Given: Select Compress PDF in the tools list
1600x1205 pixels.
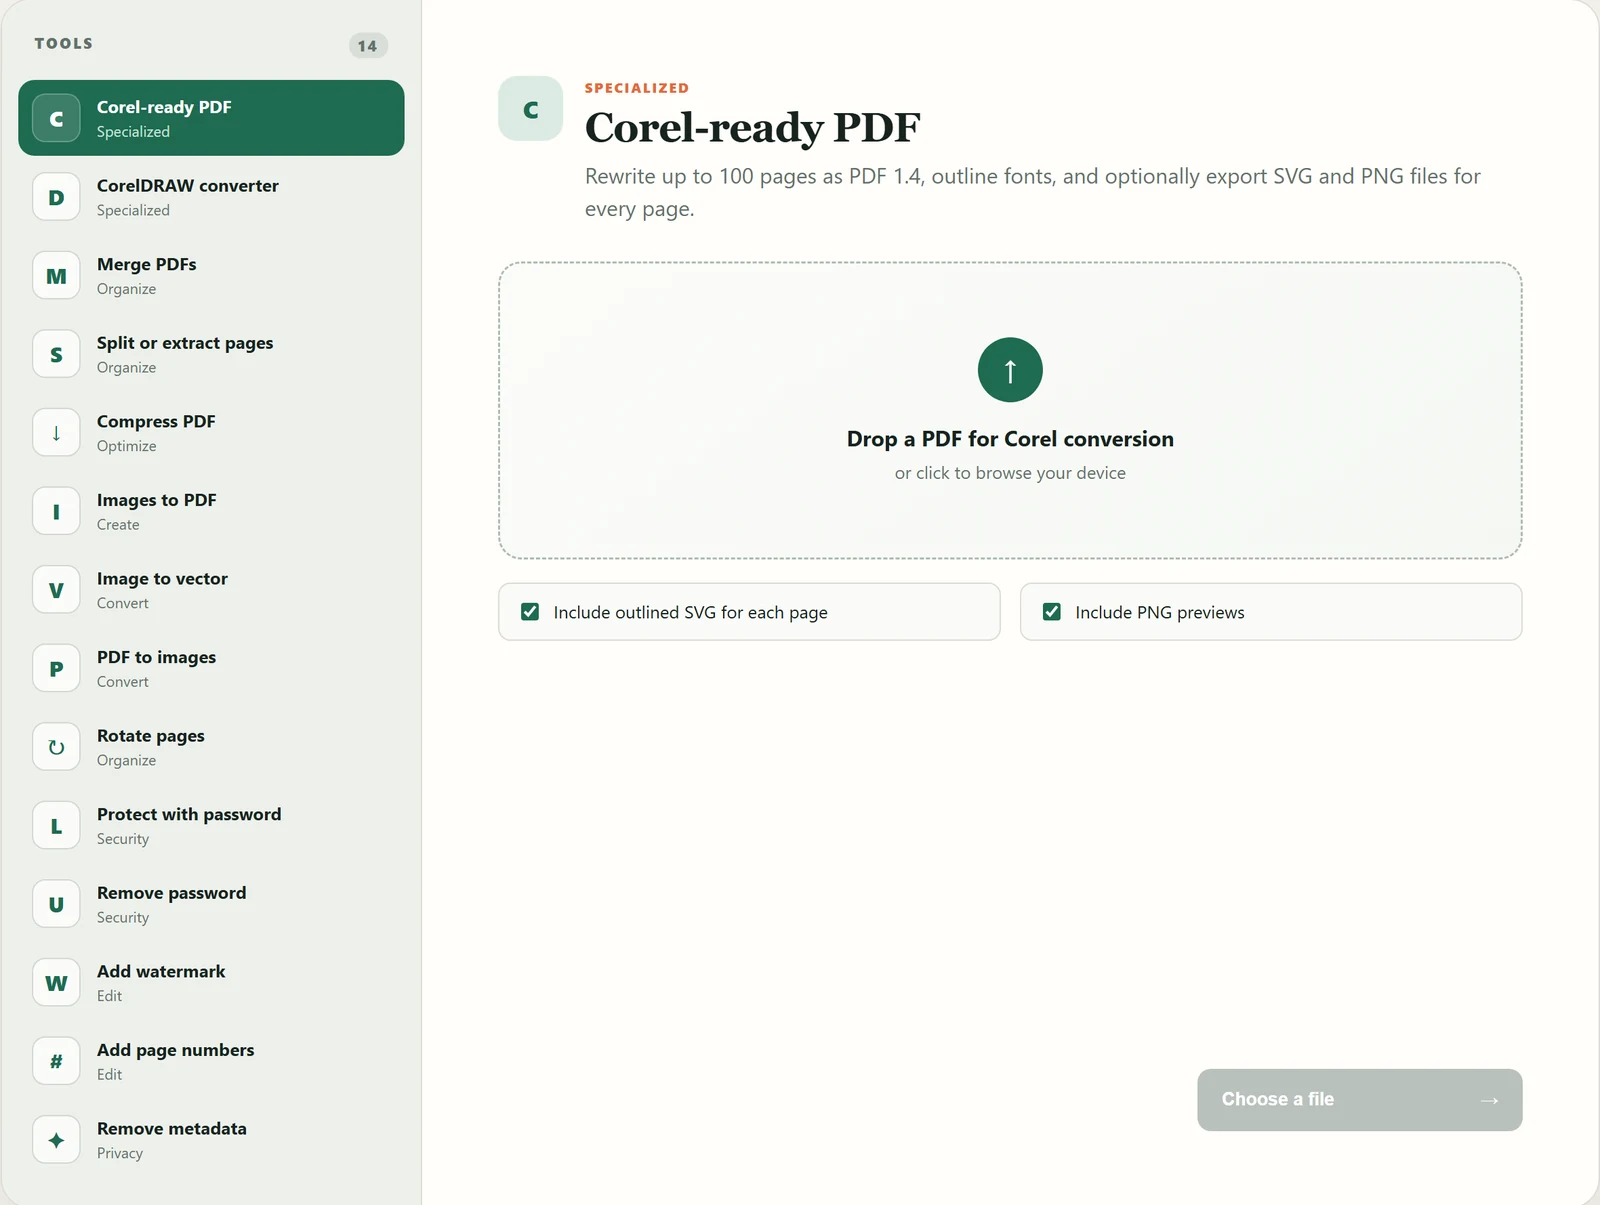Looking at the screenshot, I should pos(211,433).
